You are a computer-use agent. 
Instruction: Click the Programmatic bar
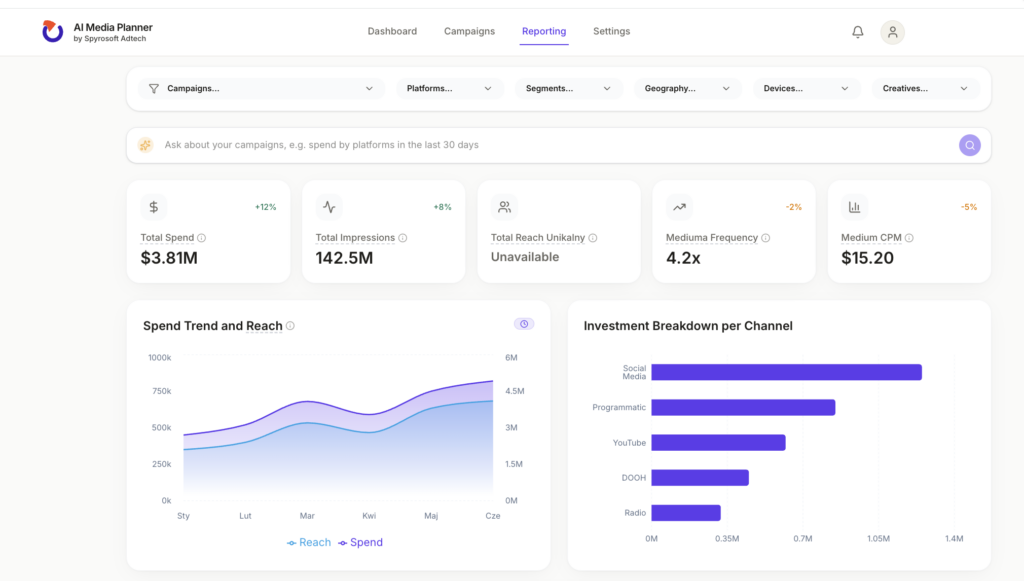click(743, 407)
